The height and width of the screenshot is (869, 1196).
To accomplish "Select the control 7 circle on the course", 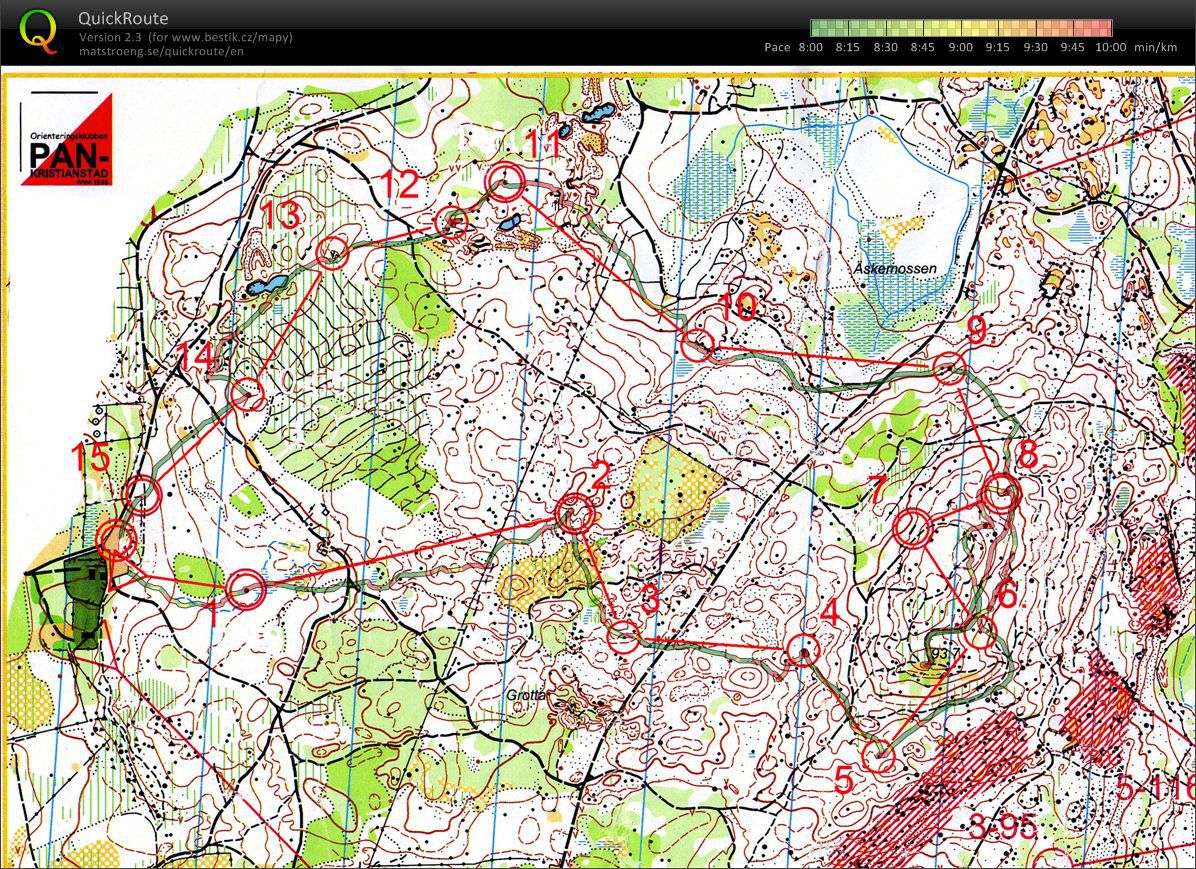I will [913, 528].
